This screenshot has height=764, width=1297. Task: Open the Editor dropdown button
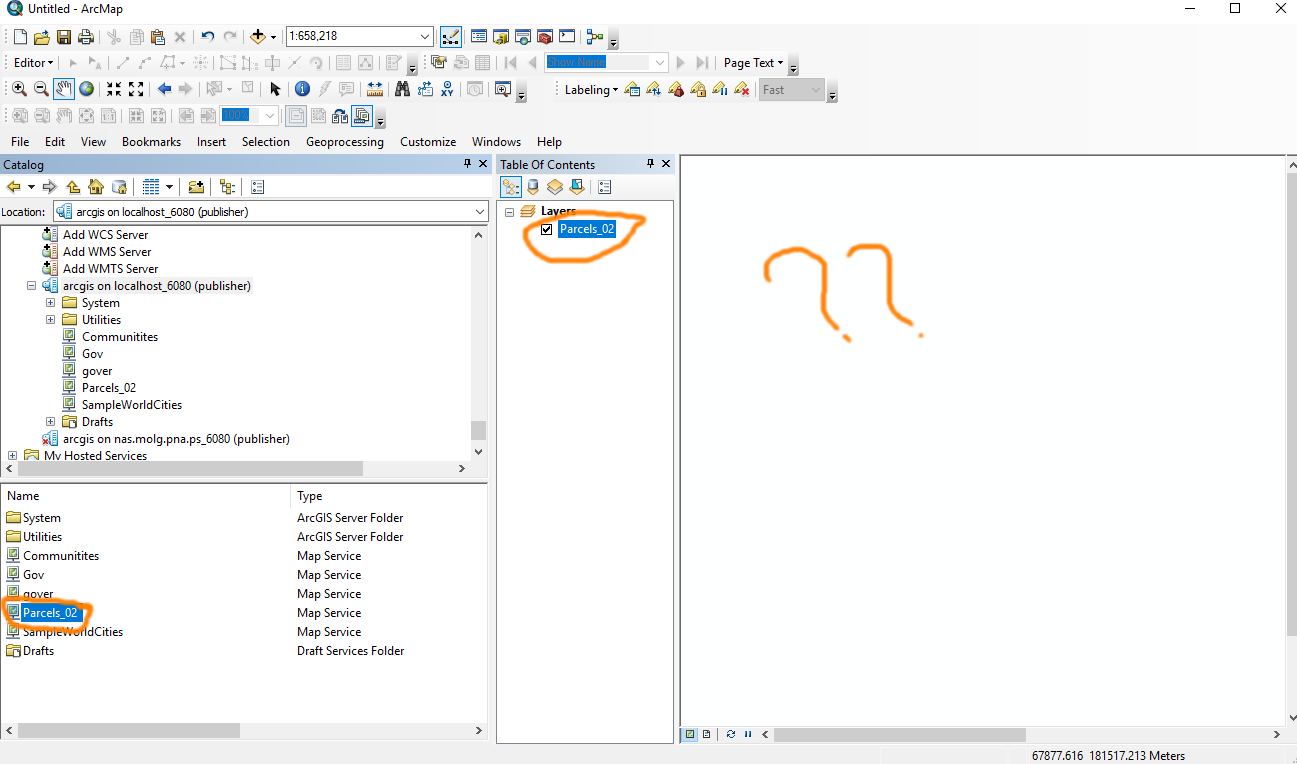34,63
